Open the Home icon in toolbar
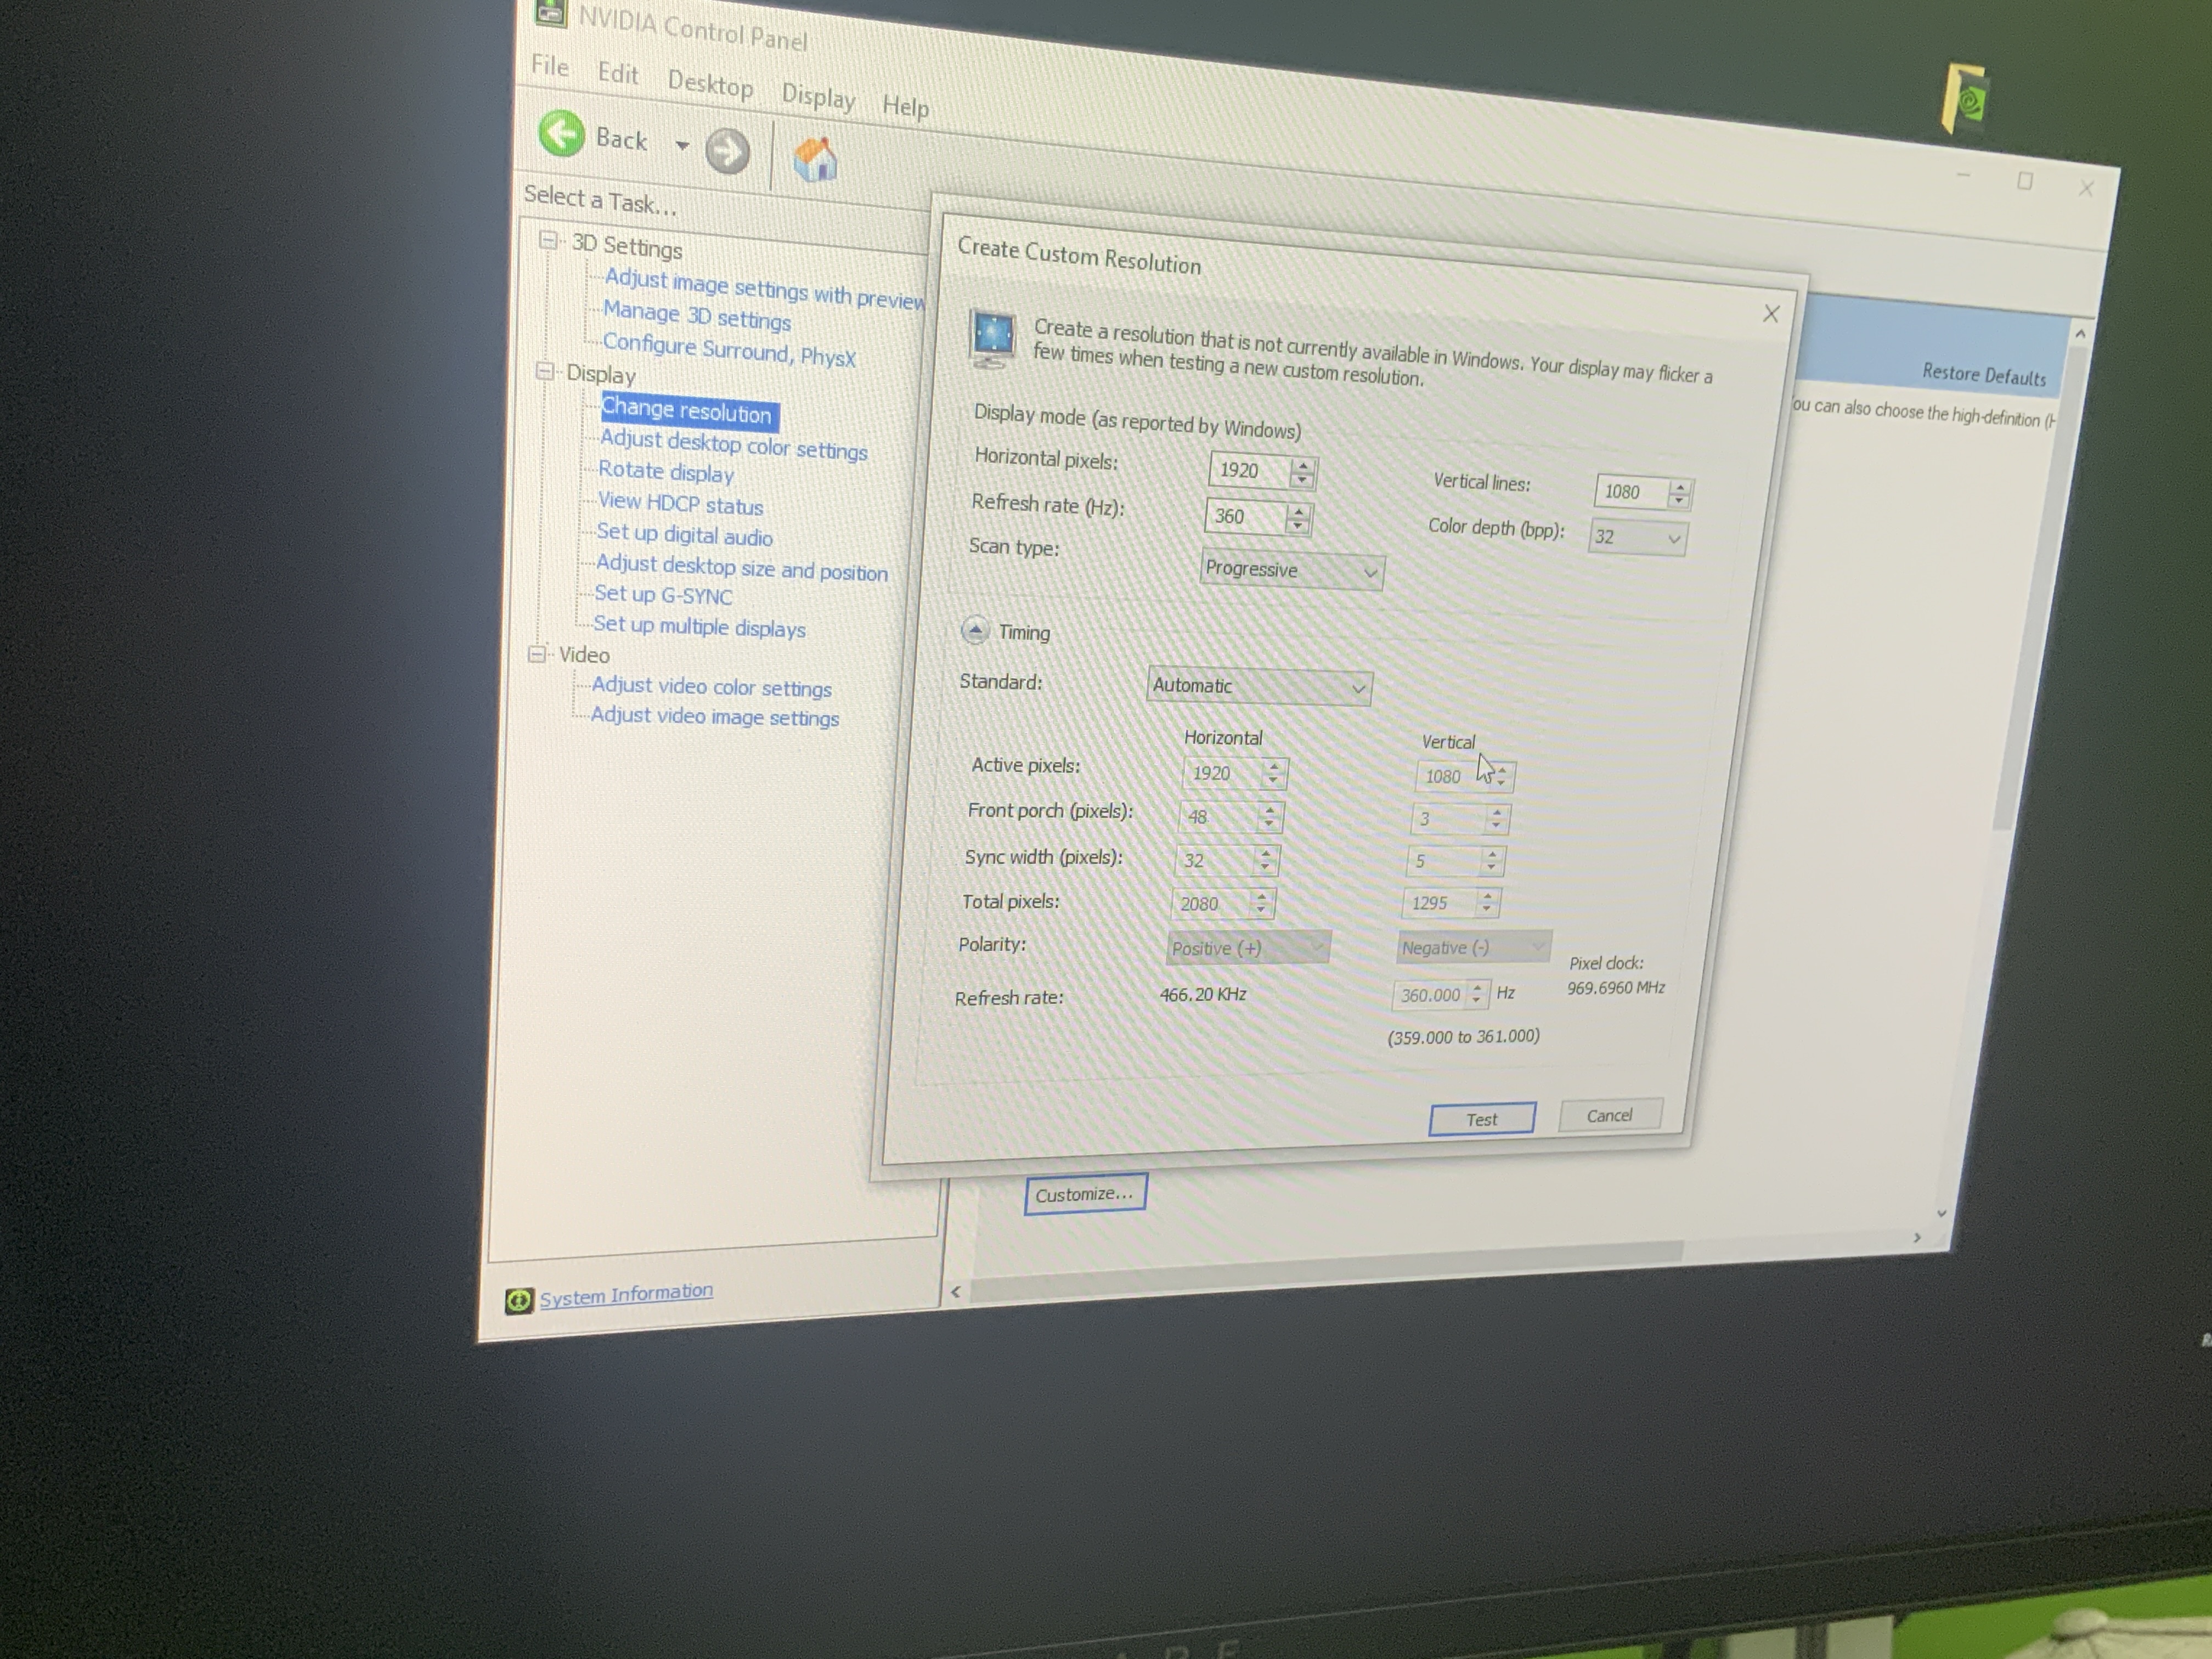 coord(815,160)
